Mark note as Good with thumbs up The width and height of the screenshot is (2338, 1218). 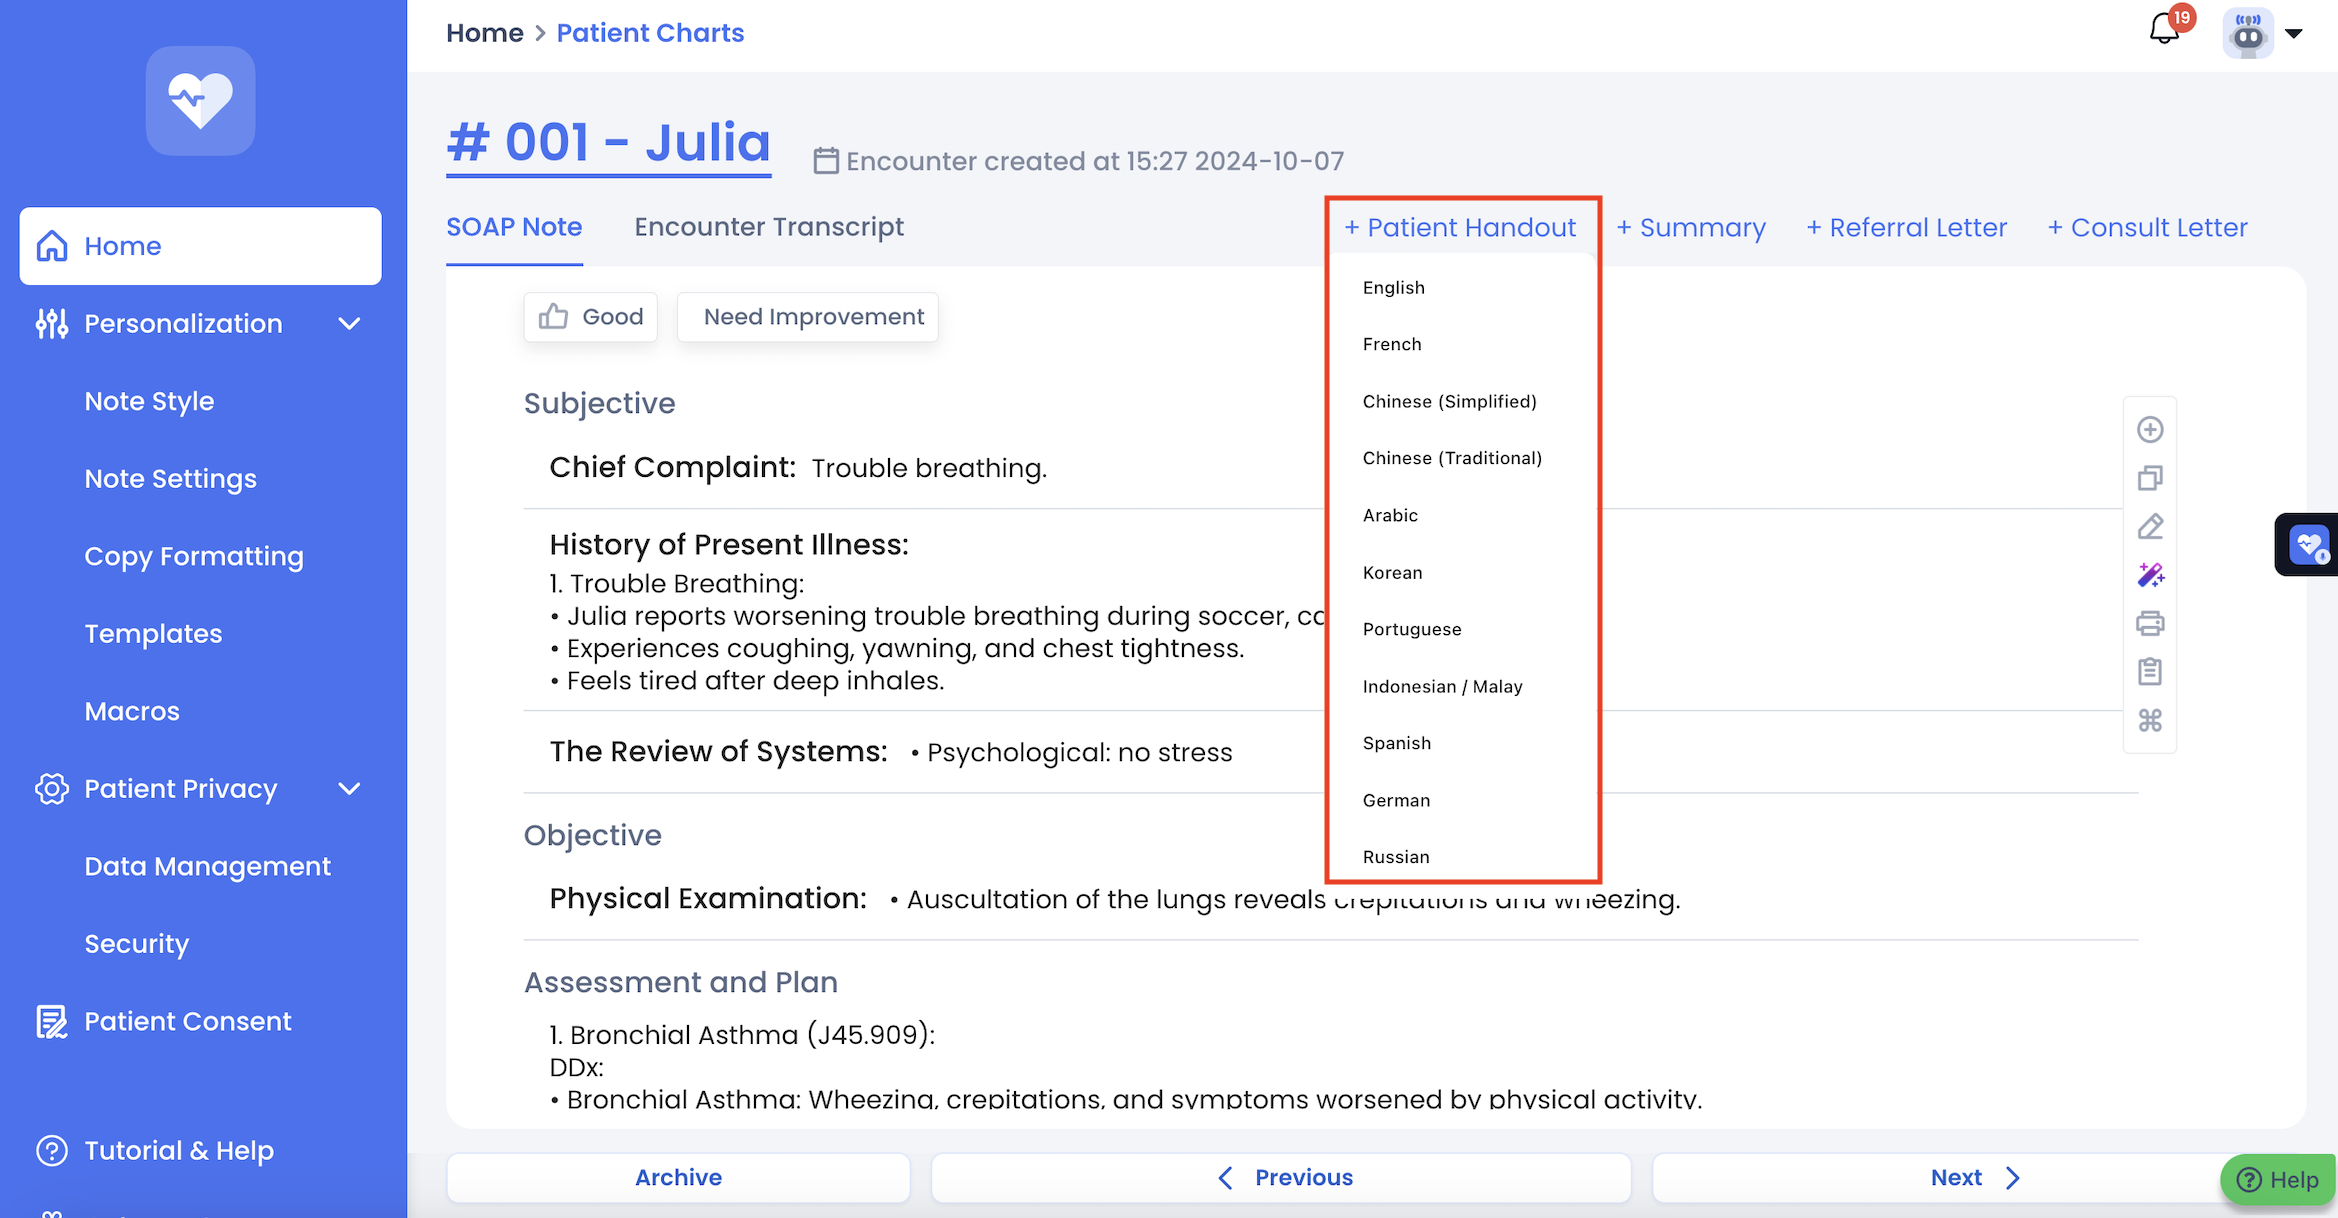click(x=591, y=317)
